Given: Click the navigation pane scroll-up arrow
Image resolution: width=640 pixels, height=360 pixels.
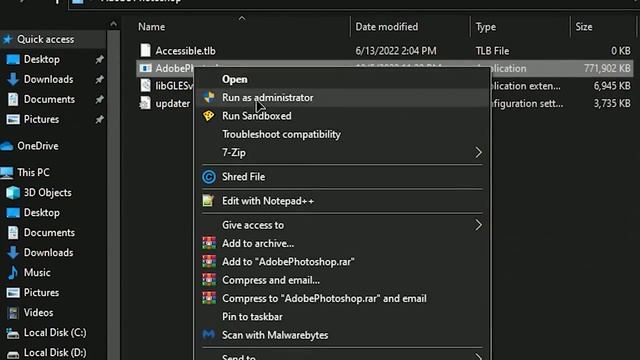Looking at the screenshot, I should point(113,24).
